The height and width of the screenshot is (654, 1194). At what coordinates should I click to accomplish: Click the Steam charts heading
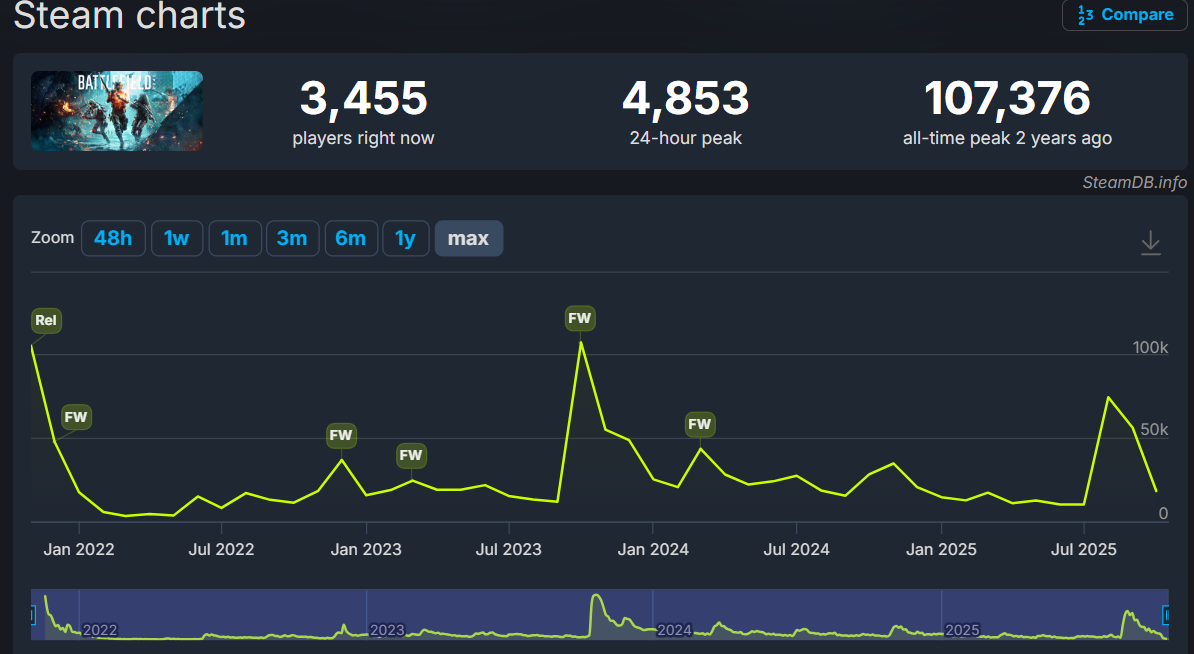pyautogui.click(x=129, y=16)
